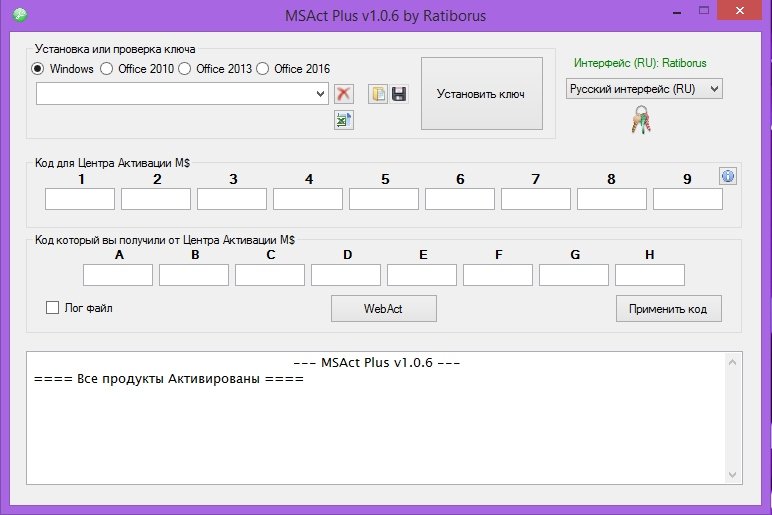Click confirmation code field E

point(422,275)
